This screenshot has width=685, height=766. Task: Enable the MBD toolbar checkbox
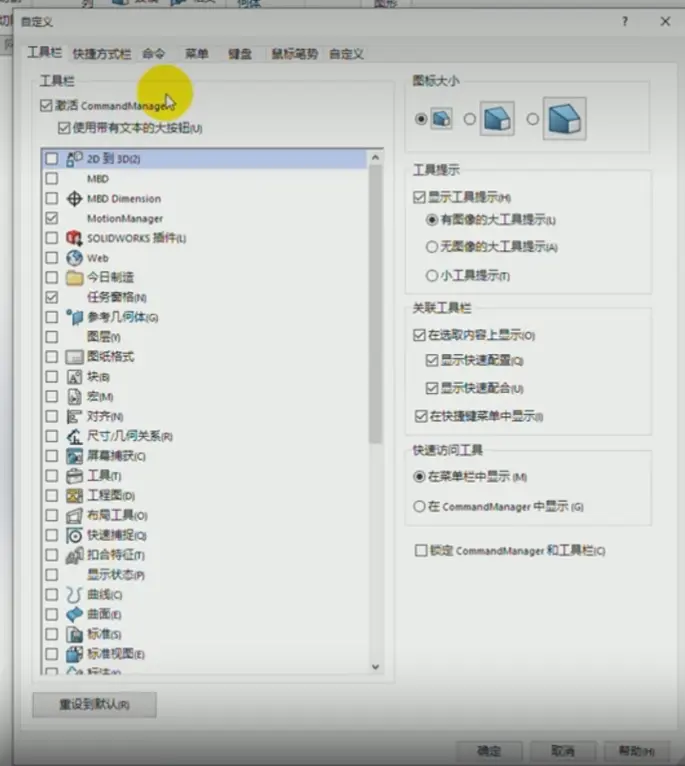(51, 178)
